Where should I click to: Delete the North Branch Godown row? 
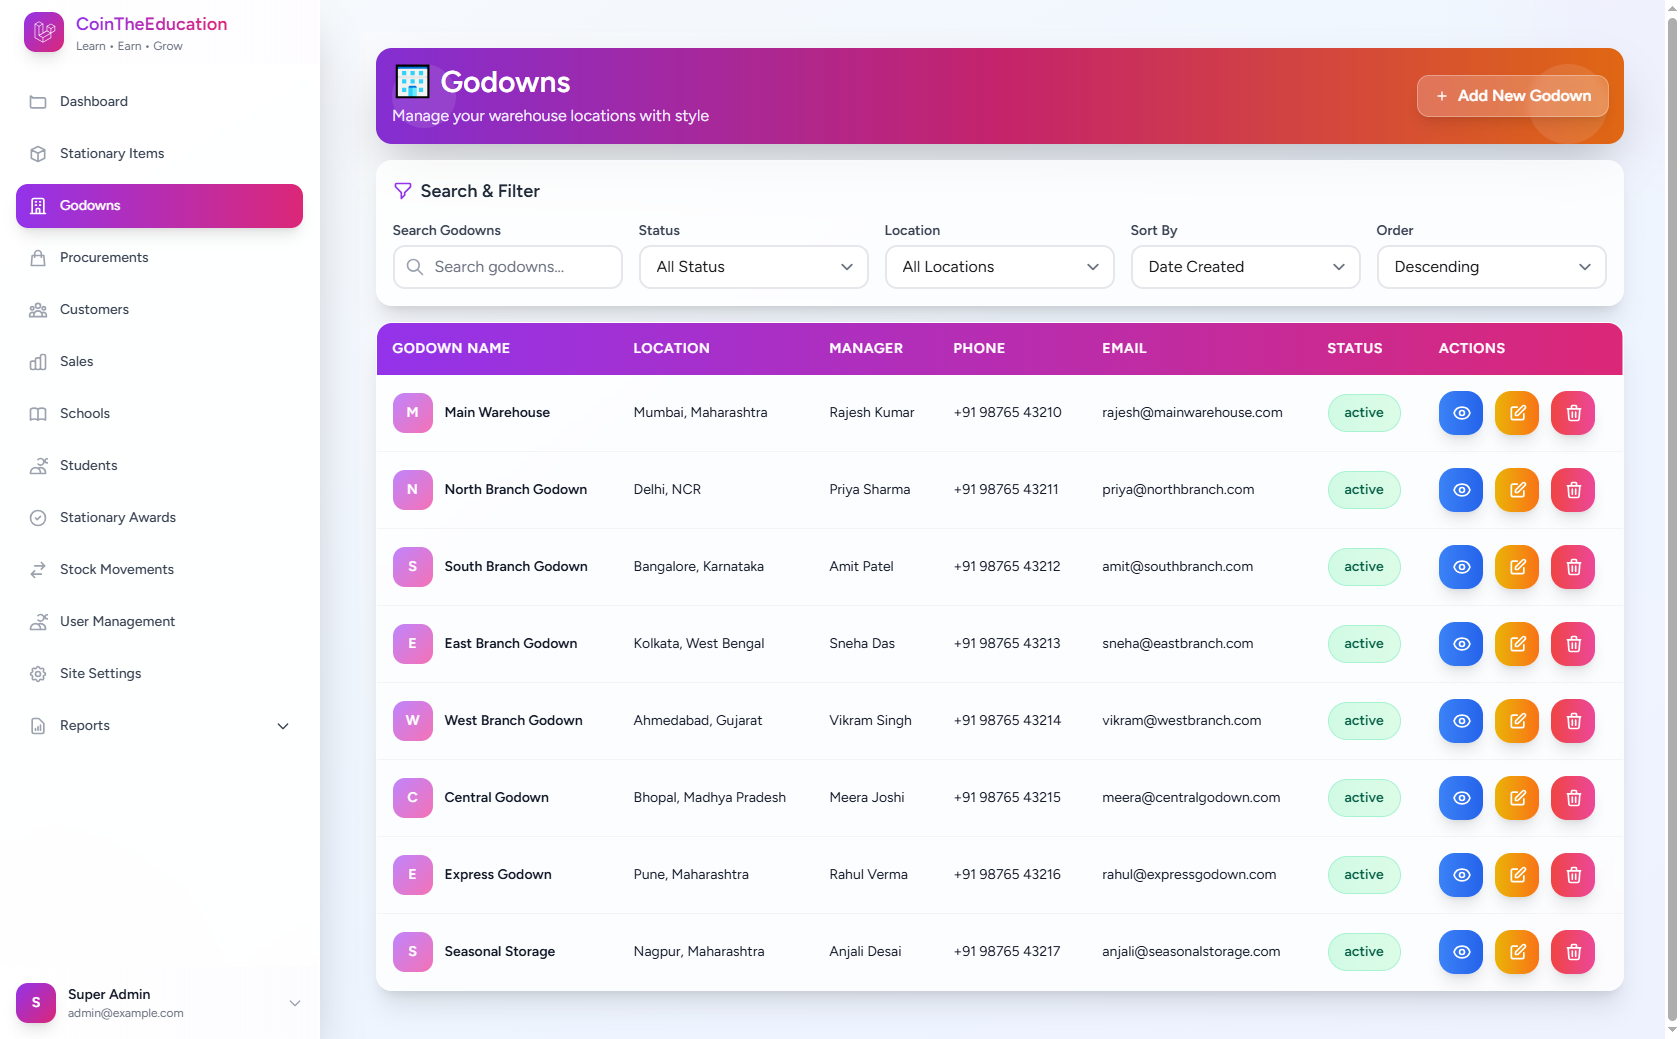click(x=1573, y=490)
